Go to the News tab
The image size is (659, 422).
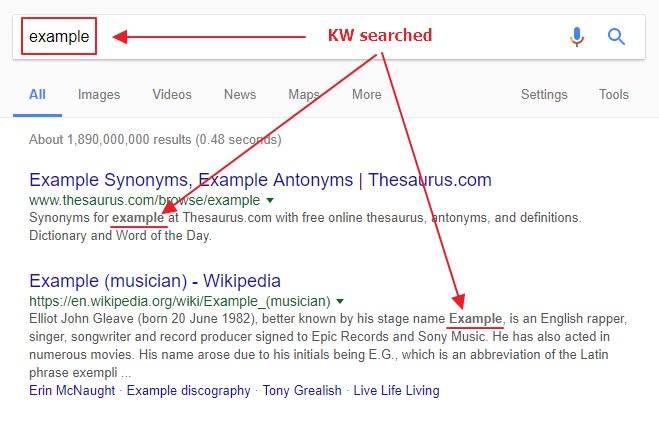pos(240,95)
